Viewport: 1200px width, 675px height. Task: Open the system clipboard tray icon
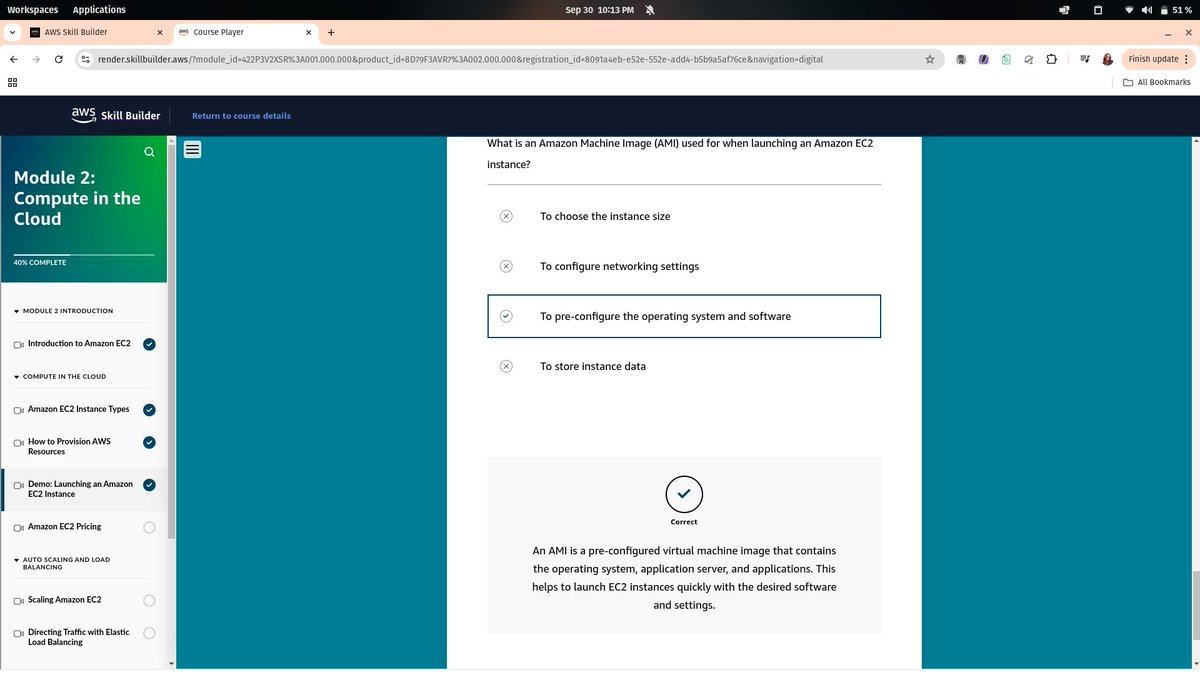(x=1097, y=10)
